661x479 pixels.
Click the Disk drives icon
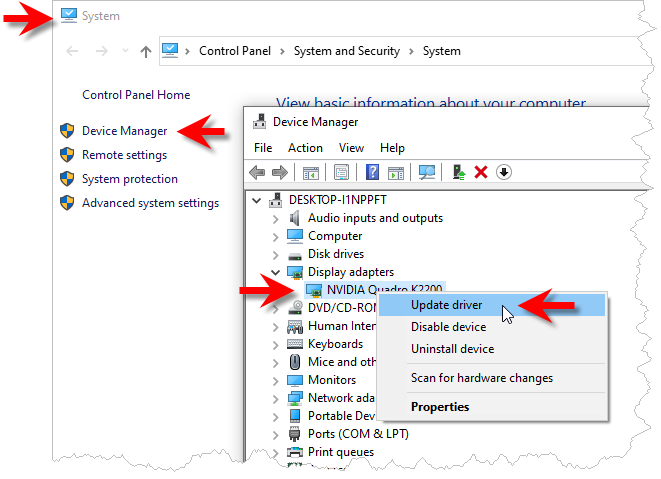295,255
